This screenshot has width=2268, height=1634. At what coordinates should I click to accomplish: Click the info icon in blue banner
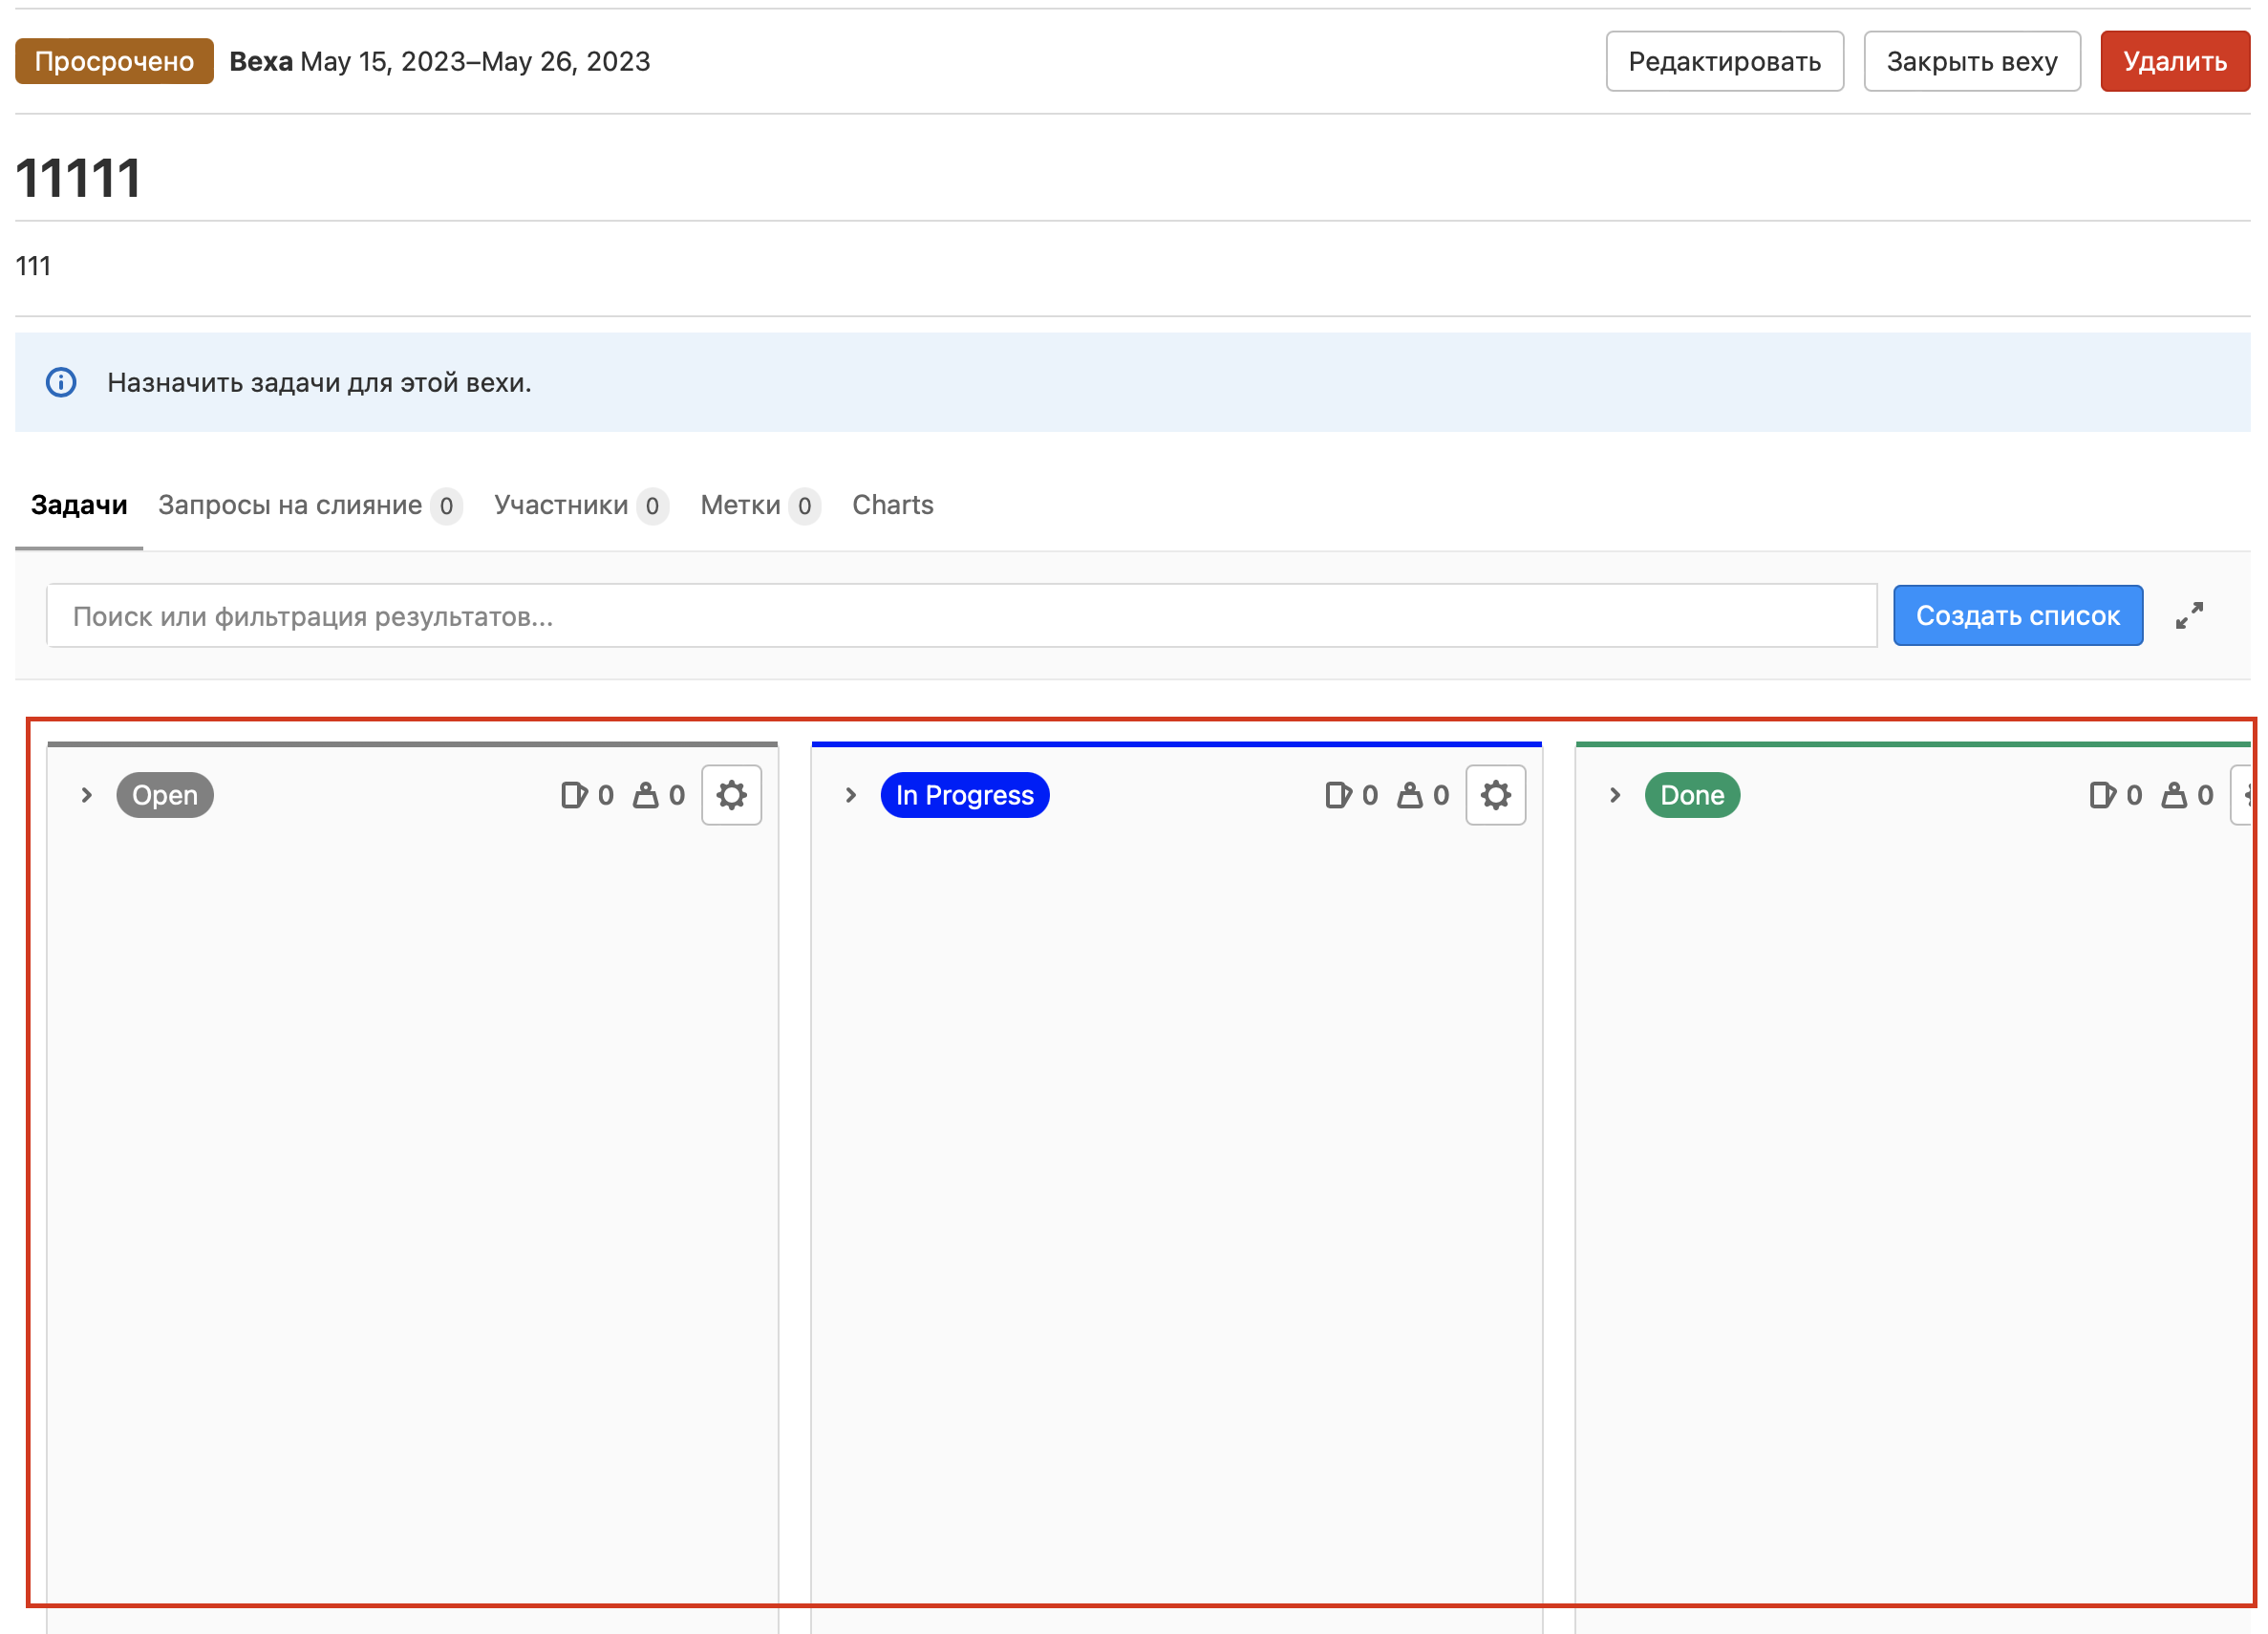point(61,382)
